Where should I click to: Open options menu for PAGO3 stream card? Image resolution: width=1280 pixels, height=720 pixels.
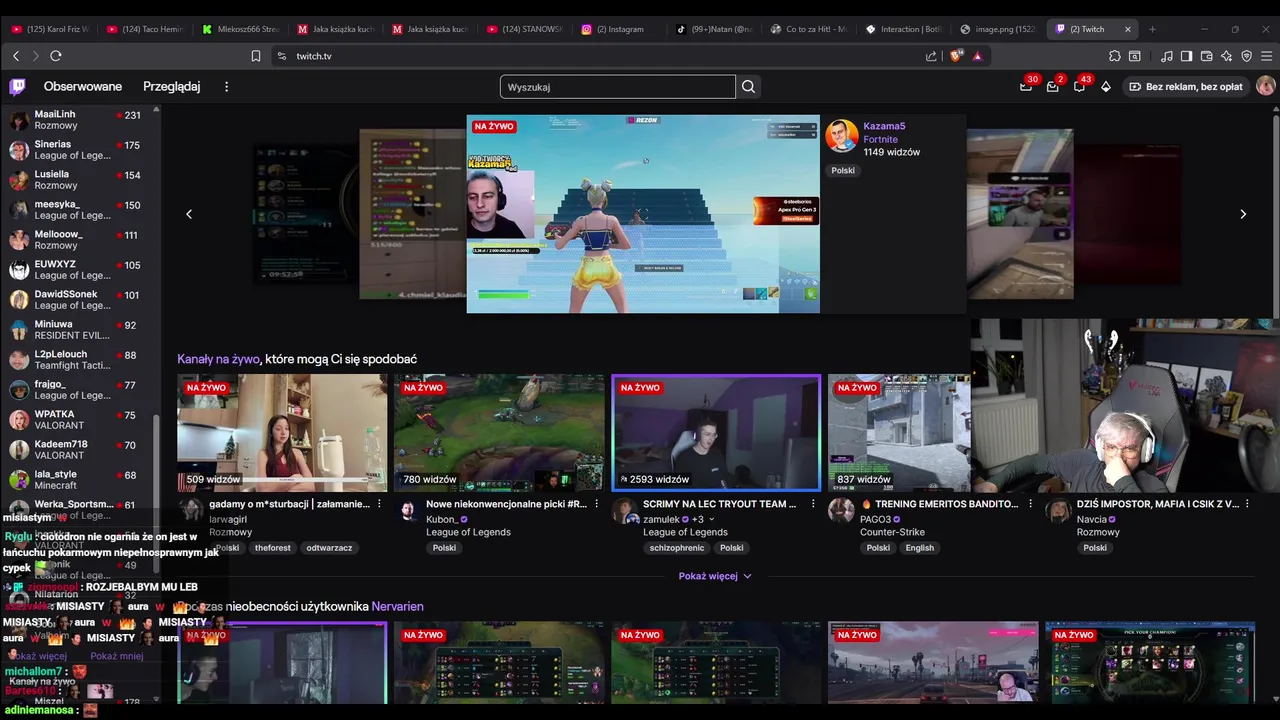click(1030, 504)
